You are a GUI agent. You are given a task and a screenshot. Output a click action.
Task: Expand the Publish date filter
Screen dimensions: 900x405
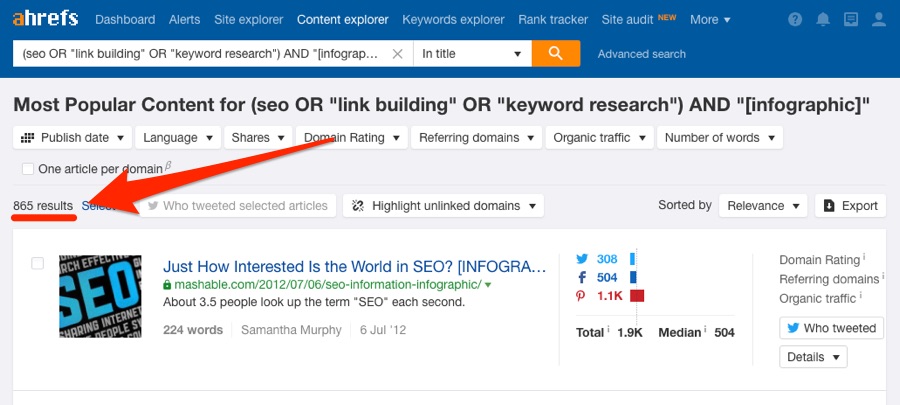(x=75, y=137)
